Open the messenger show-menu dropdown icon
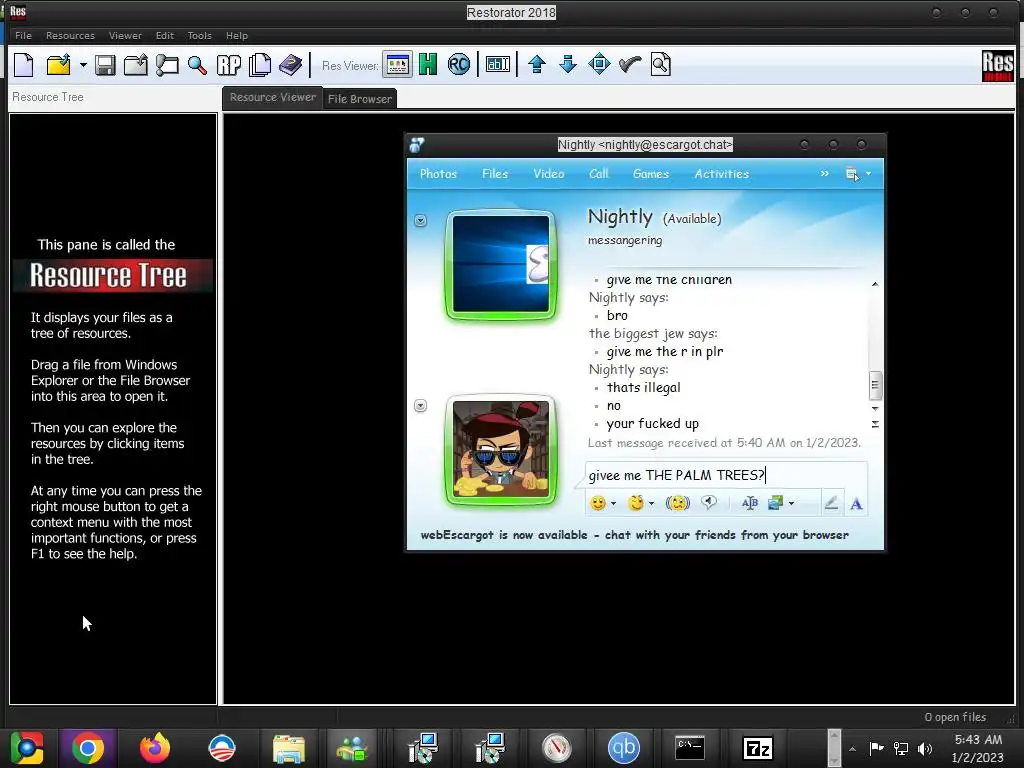Viewport: 1024px width, 768px height. 857,174
